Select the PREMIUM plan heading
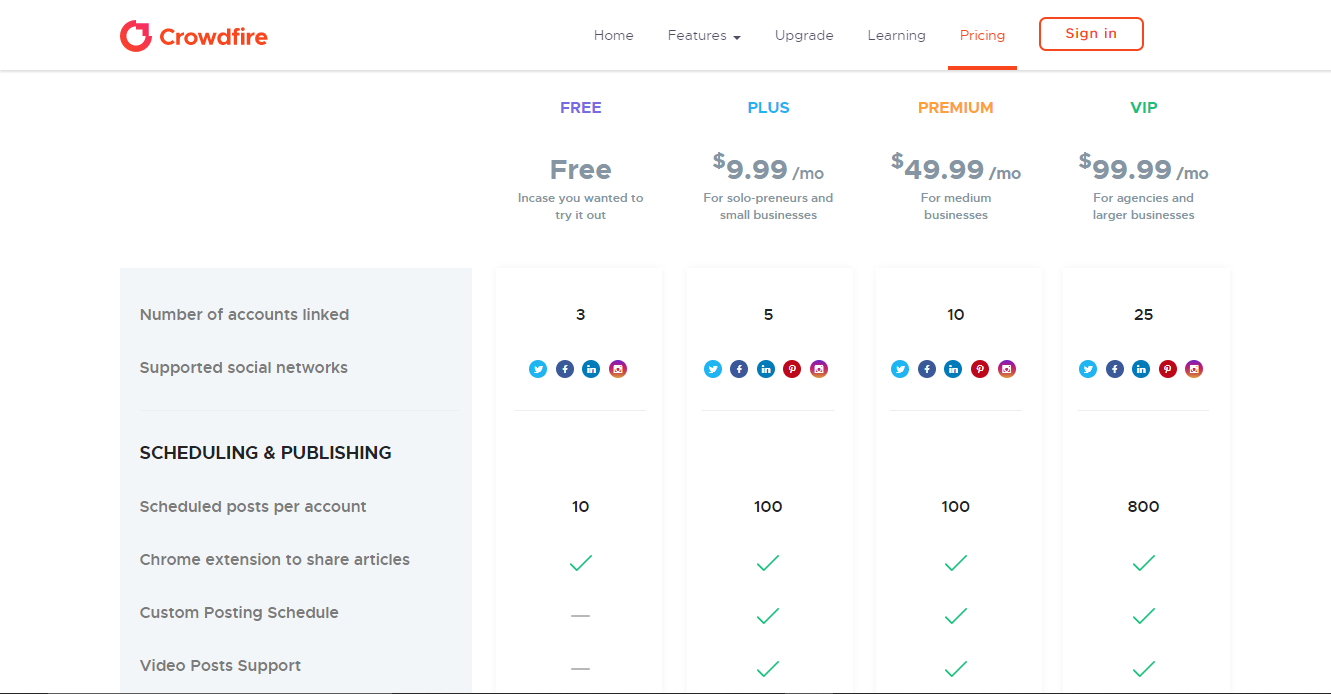The width and height of the screenshot is (1331, 694). pyautogui.click(x=956, y=108)
